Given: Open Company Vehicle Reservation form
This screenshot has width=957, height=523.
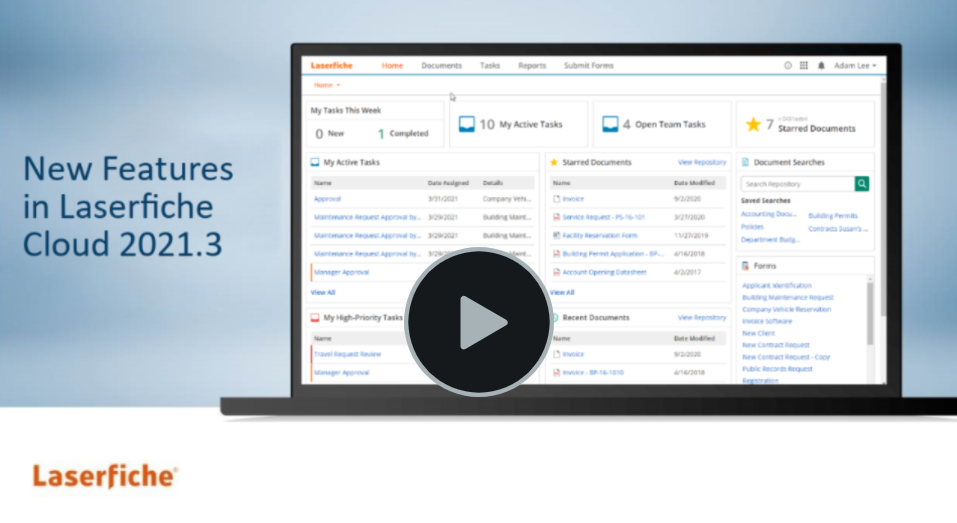Looking at the screenshot, I should tap(786, 309).
